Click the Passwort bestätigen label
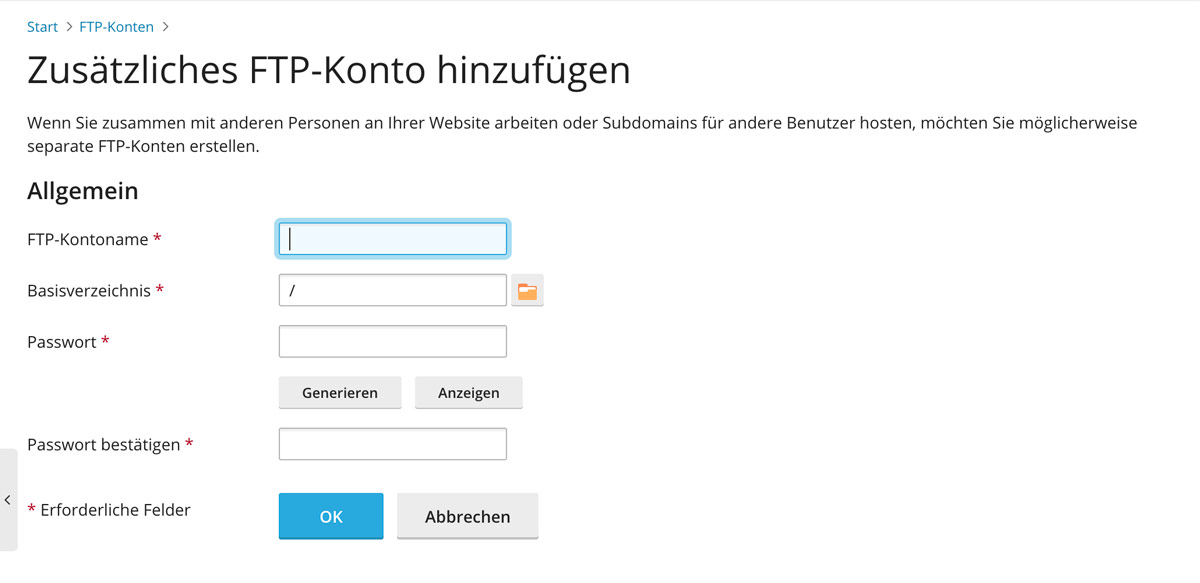1200x583 pixels. tap(104, 445)
